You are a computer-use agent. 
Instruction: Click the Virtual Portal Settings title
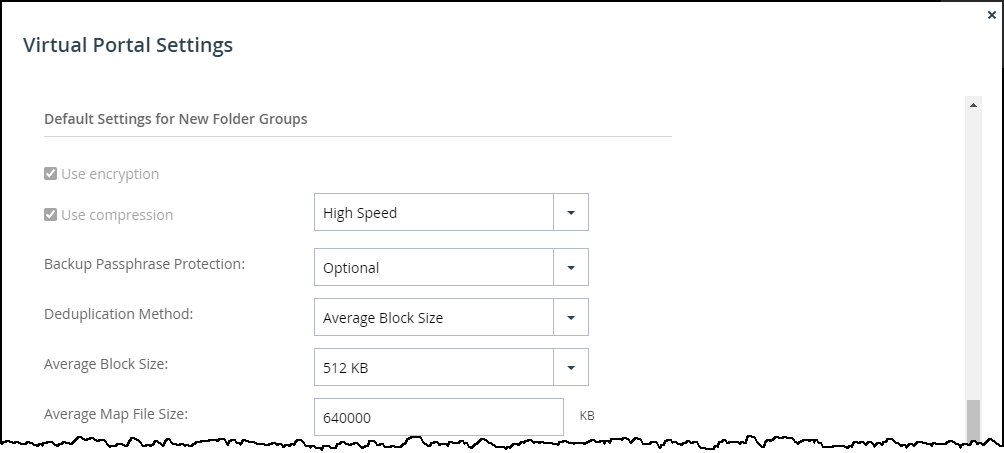128,45
